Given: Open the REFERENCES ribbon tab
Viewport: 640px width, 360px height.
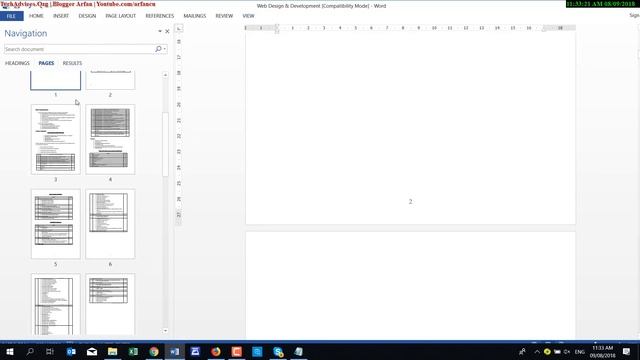Looking at the screenshot, I should pyautogui.click(x=160, y=16).
